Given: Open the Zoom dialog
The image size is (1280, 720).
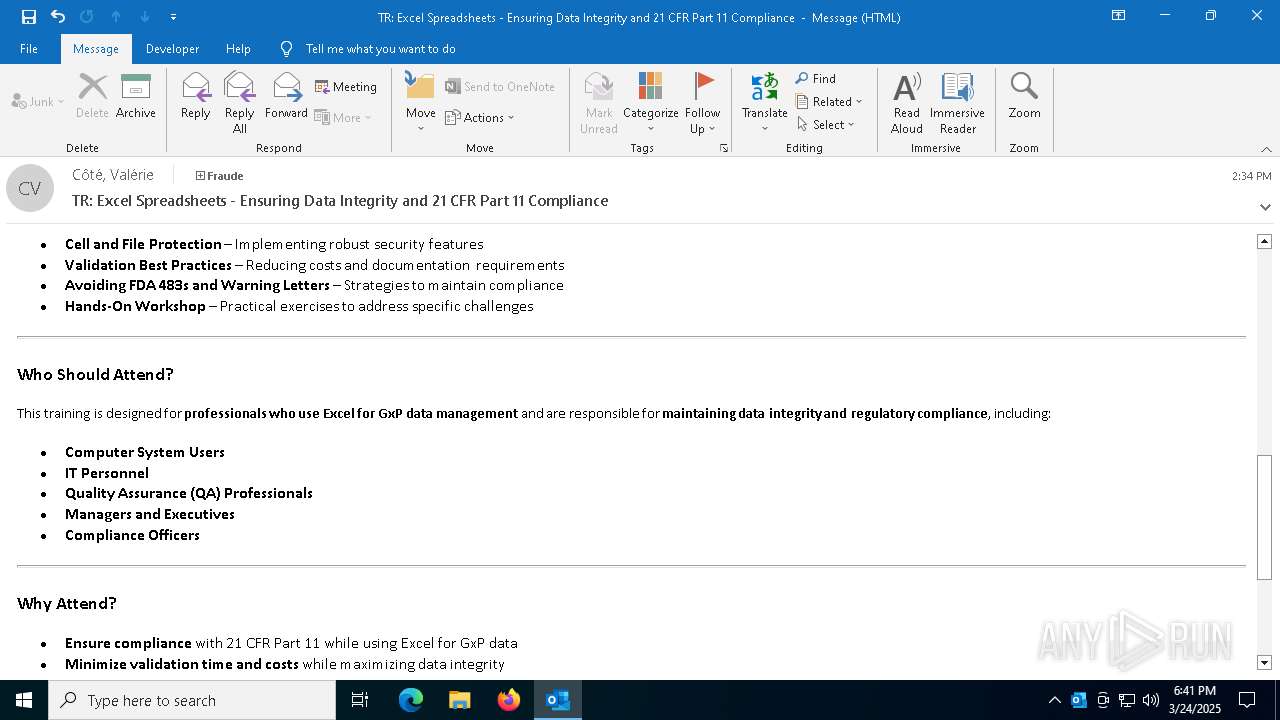Looking at the screenshot, I should point(1025,97).
